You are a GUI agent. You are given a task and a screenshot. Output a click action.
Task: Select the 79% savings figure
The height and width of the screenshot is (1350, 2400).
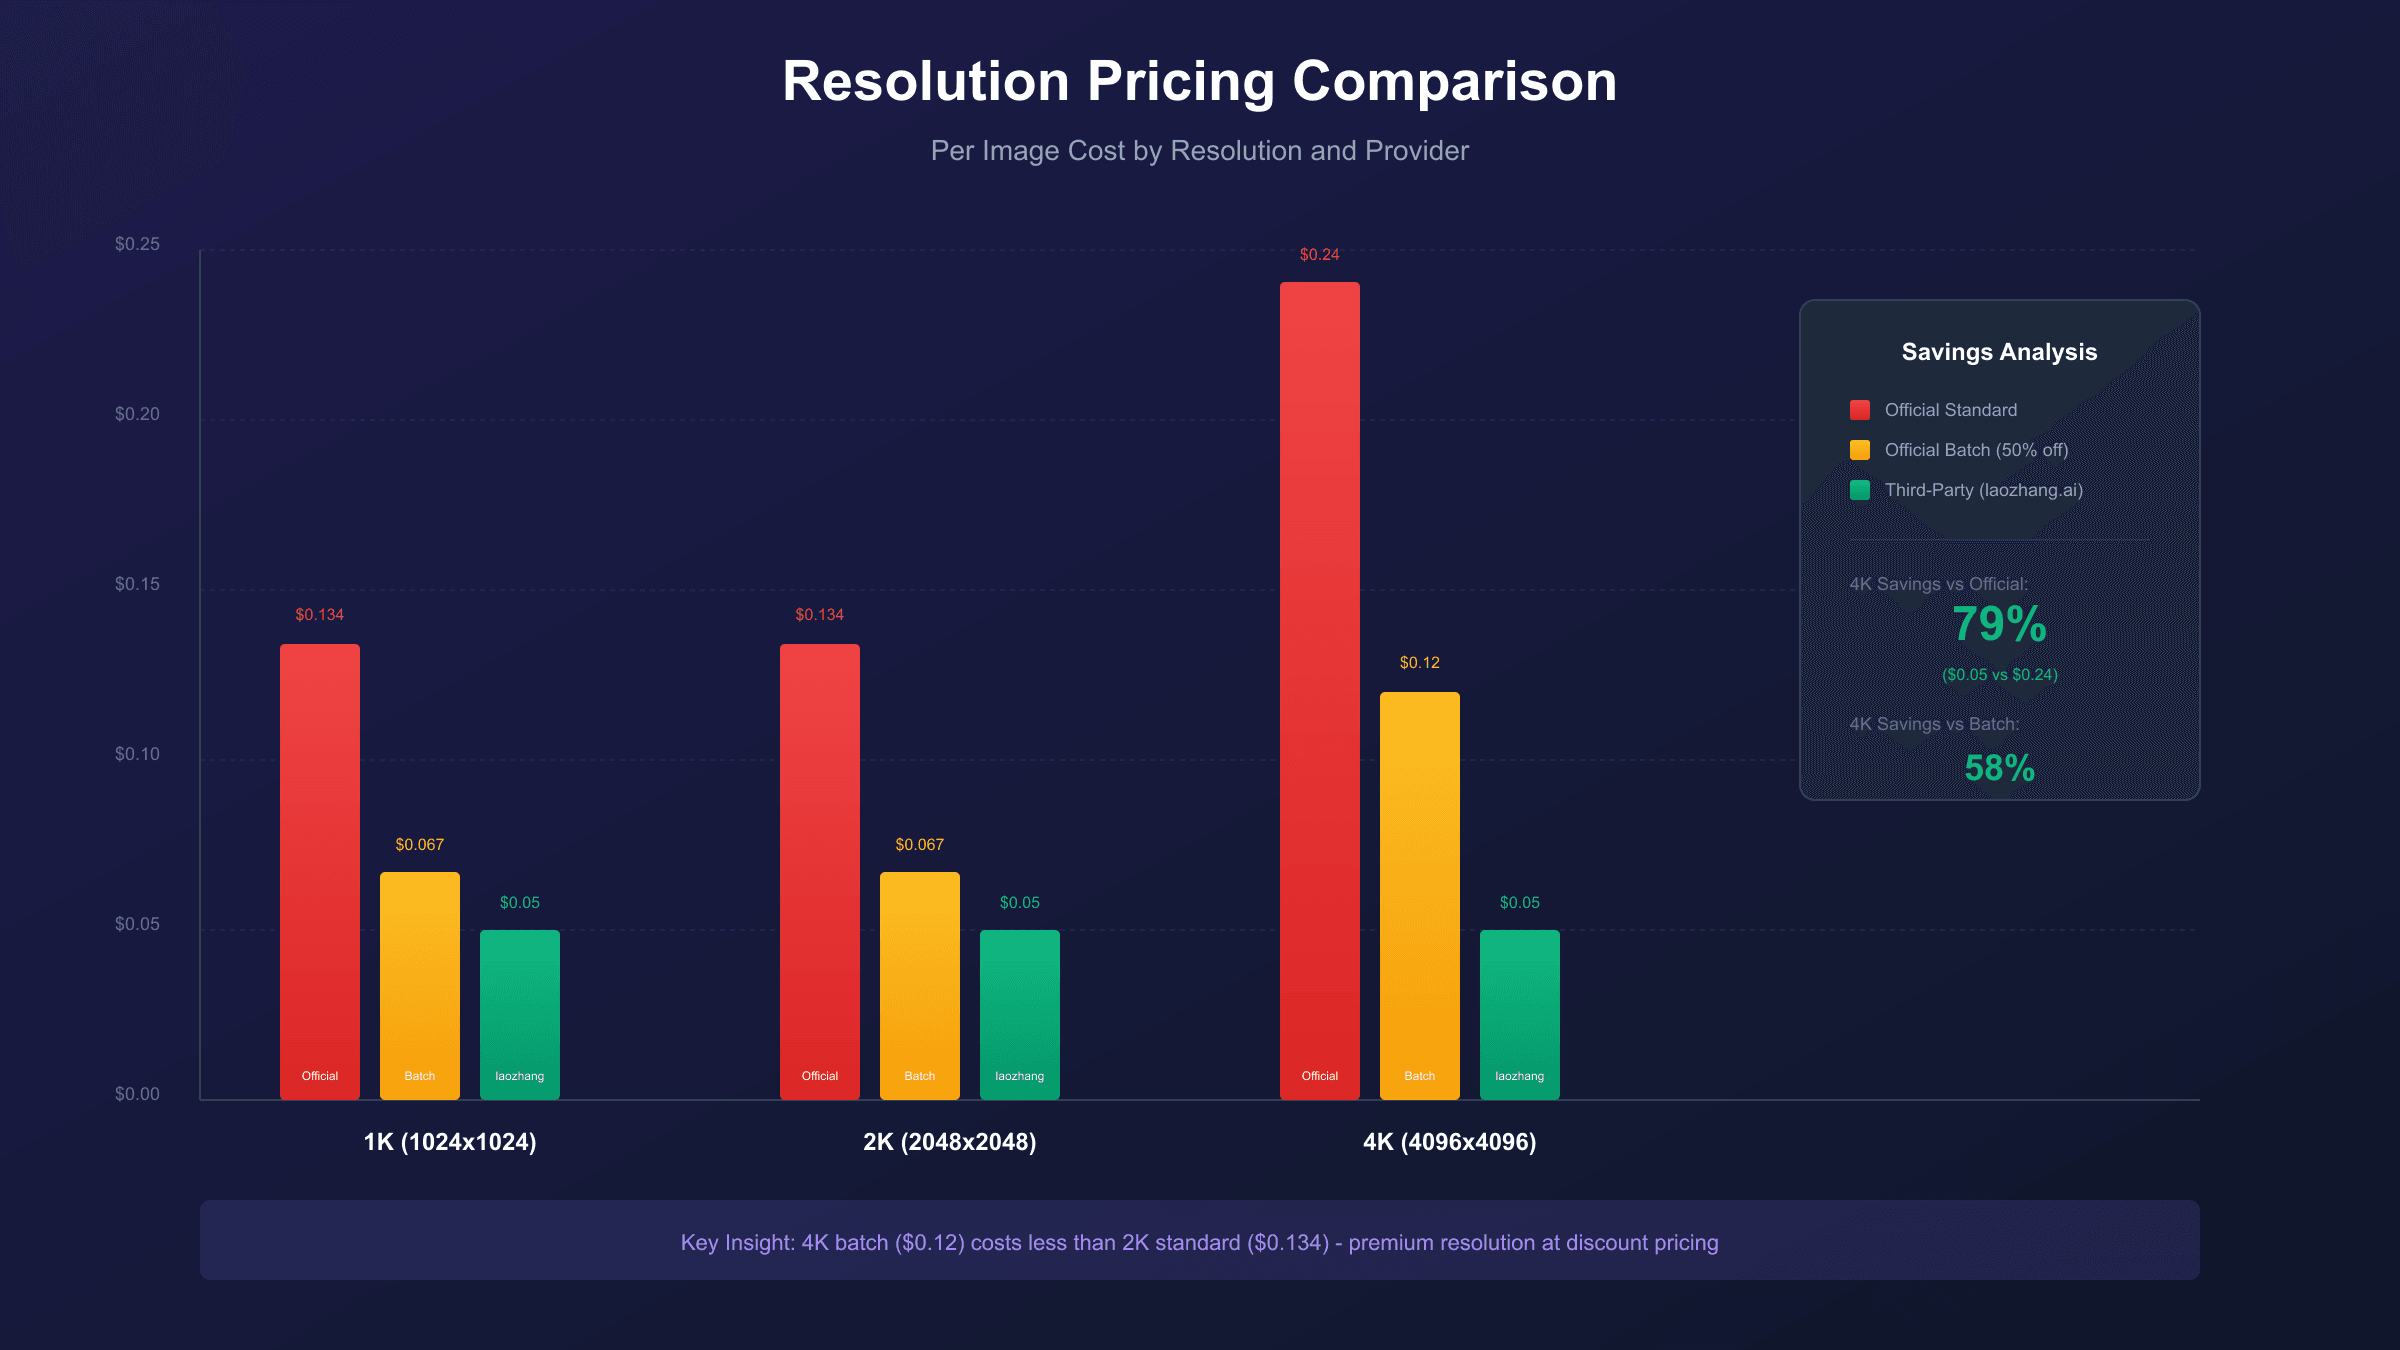[x=1999, y=624]
